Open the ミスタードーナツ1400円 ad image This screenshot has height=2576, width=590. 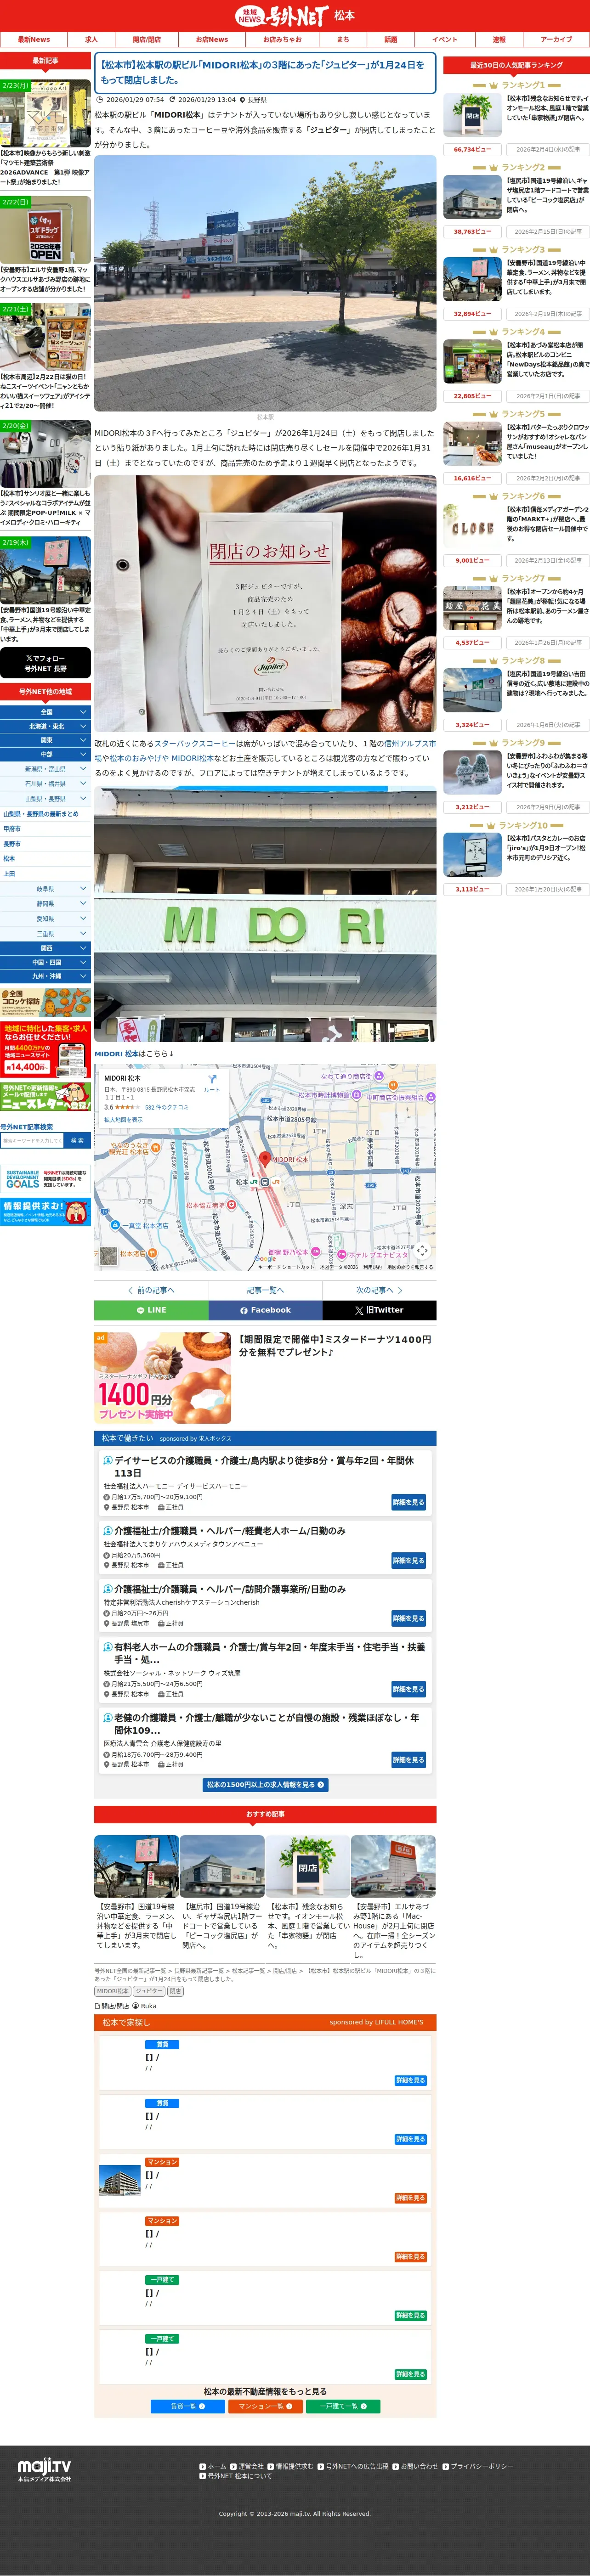[163, 1378]
